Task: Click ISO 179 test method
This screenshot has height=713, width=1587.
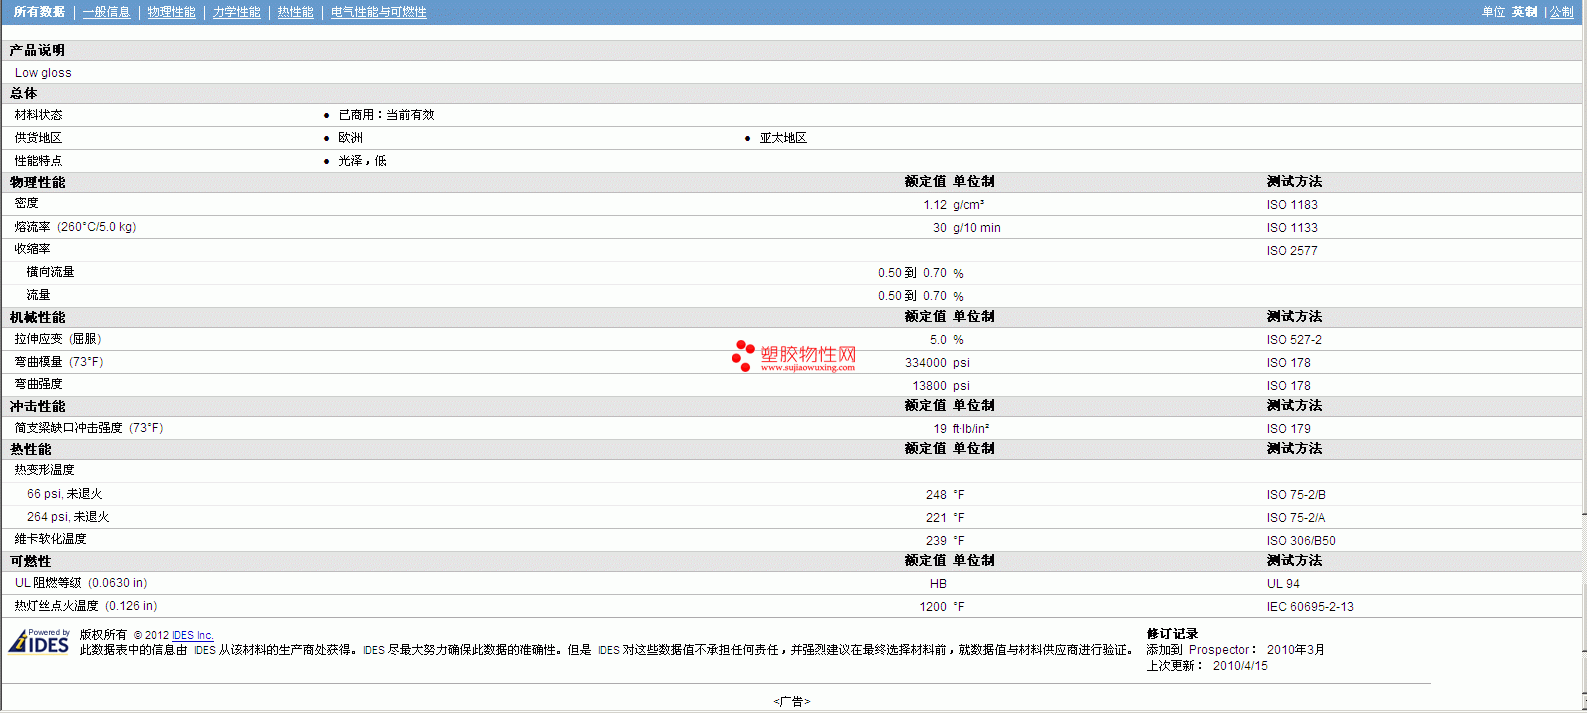Action: tap(1289, 429)
